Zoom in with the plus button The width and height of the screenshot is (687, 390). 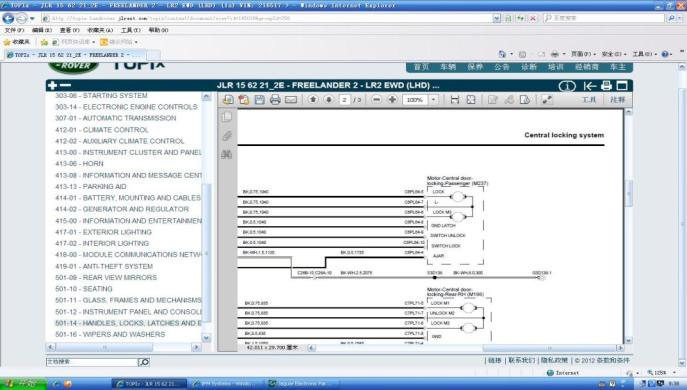tap(392, 99)
